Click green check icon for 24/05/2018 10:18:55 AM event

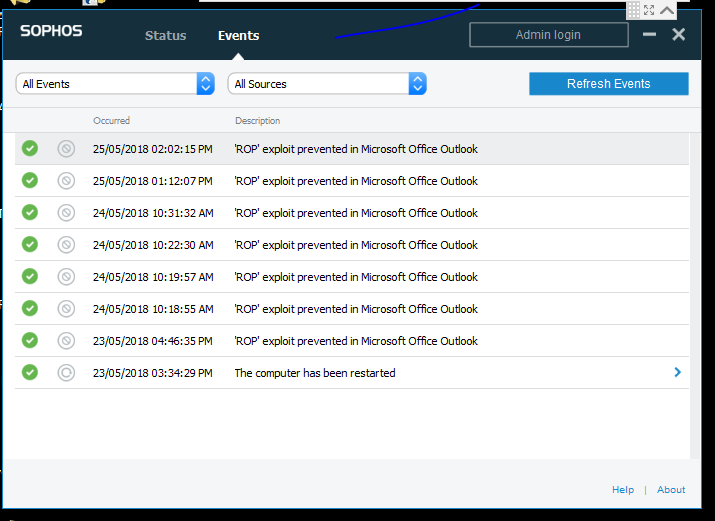click(x=30, y=308)
